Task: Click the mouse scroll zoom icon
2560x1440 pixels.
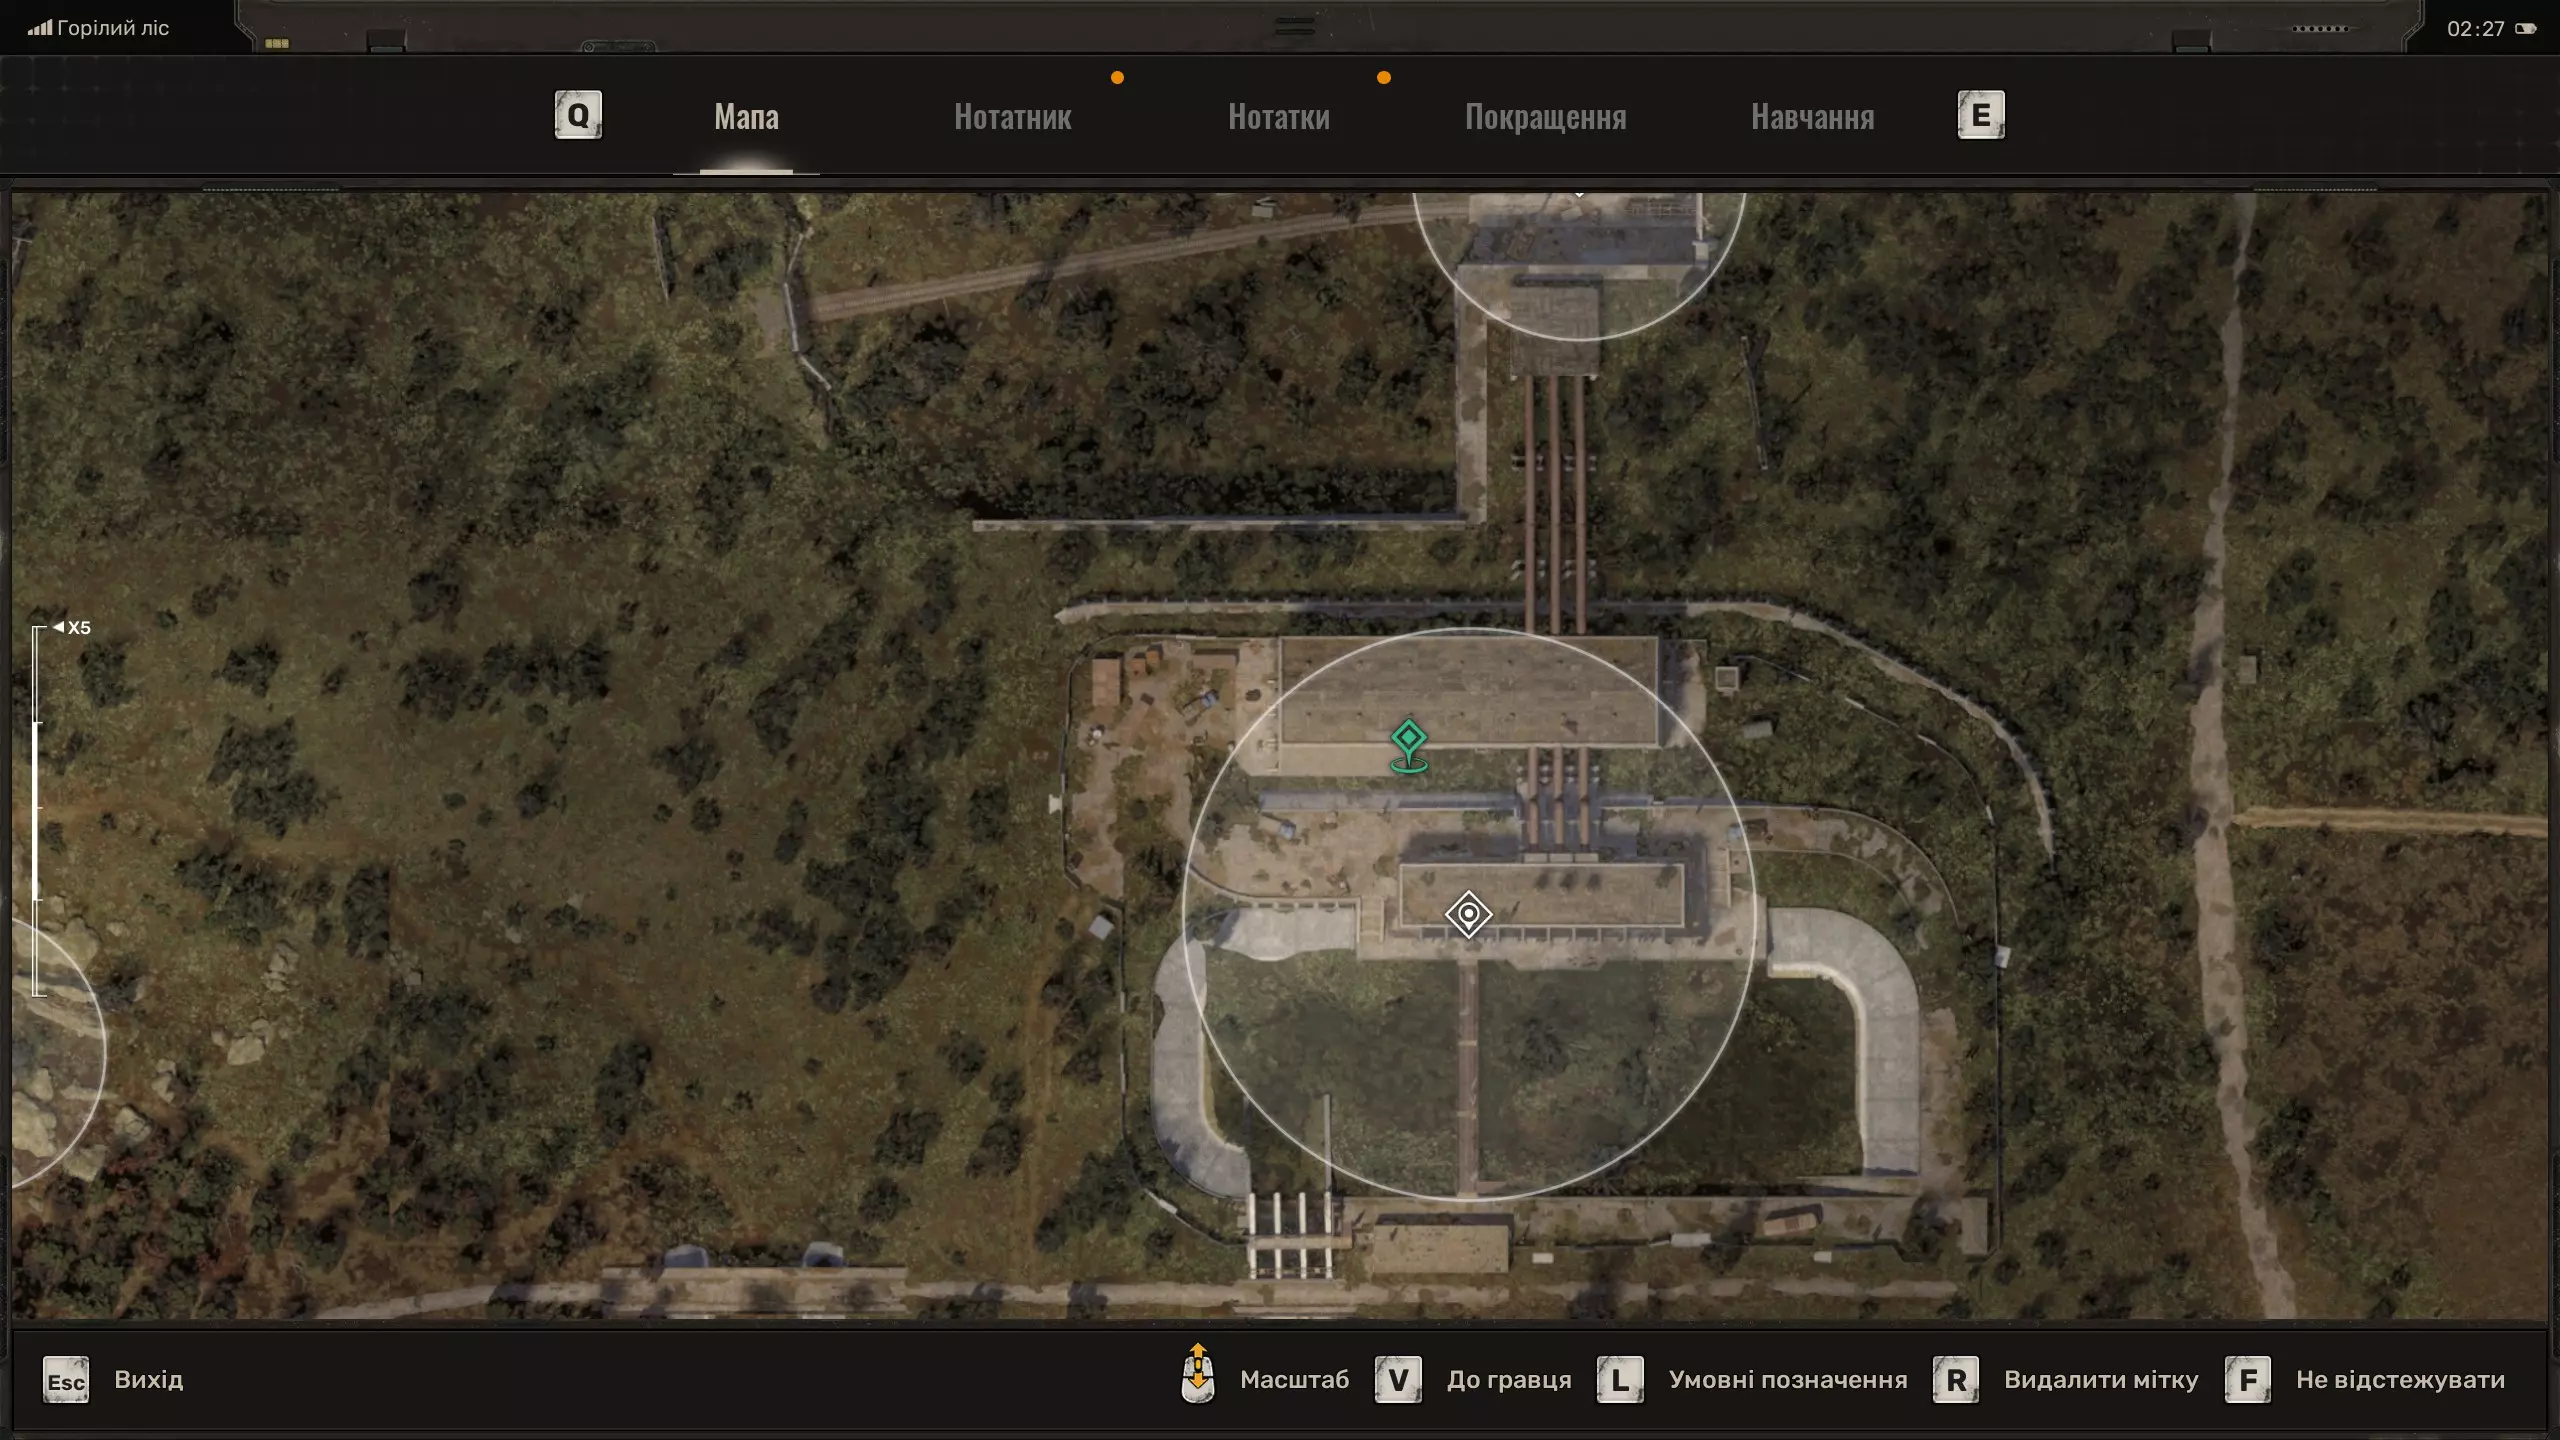Action: click(1197, 1374)
